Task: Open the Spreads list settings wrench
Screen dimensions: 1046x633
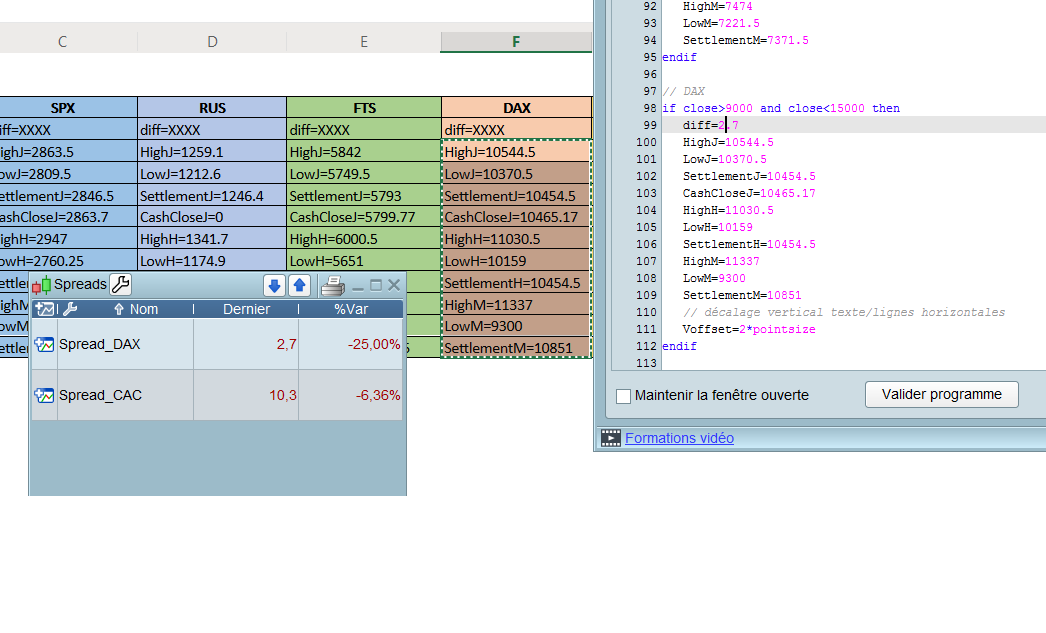Action: tap(120, 285)
